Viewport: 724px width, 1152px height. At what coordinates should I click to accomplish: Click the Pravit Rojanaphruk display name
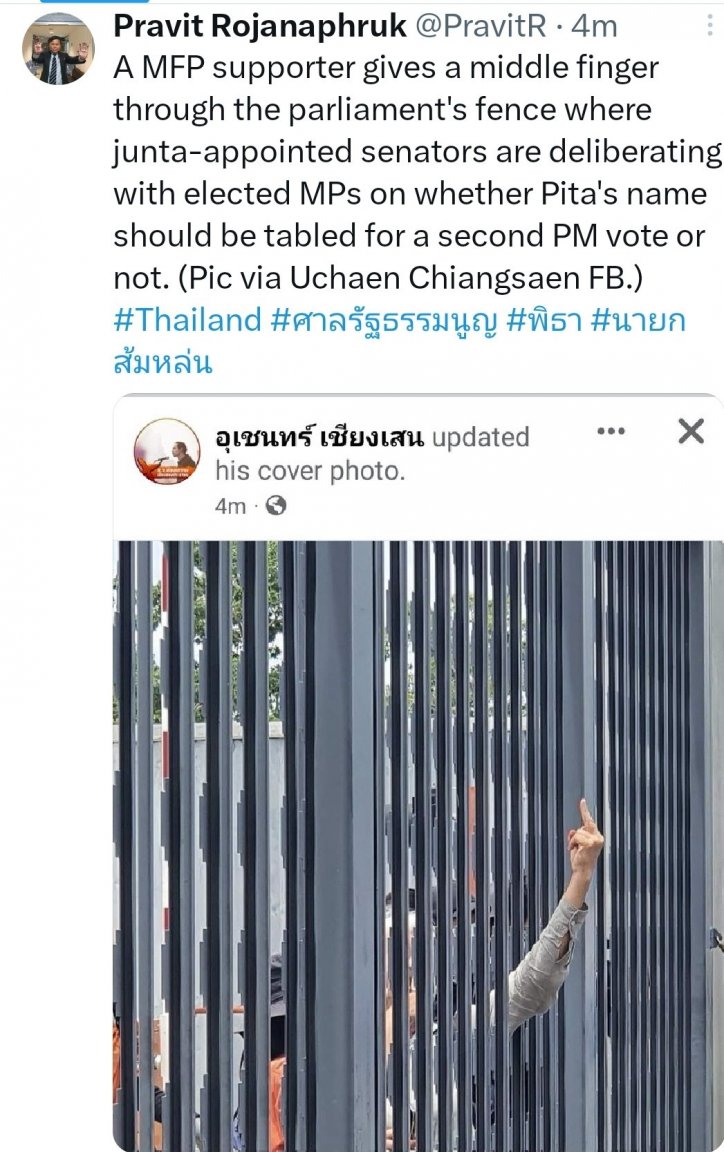click(x=259, y=26)
